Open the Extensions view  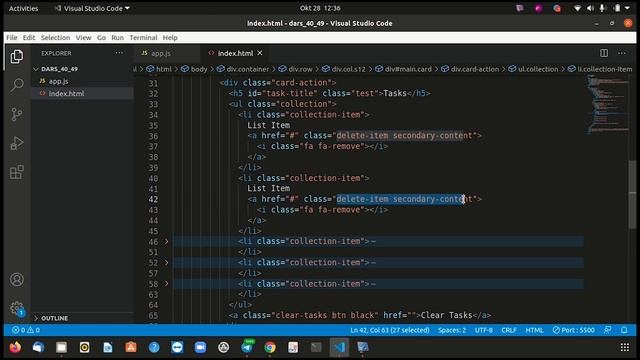pyautogui.click(x=17, y=172)
